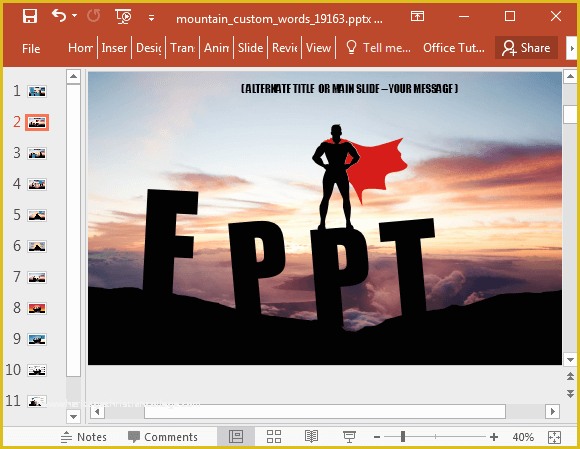The image size is (580, 449).
Task: Click the horizontal scrollbar track
Action: [325, 411]
